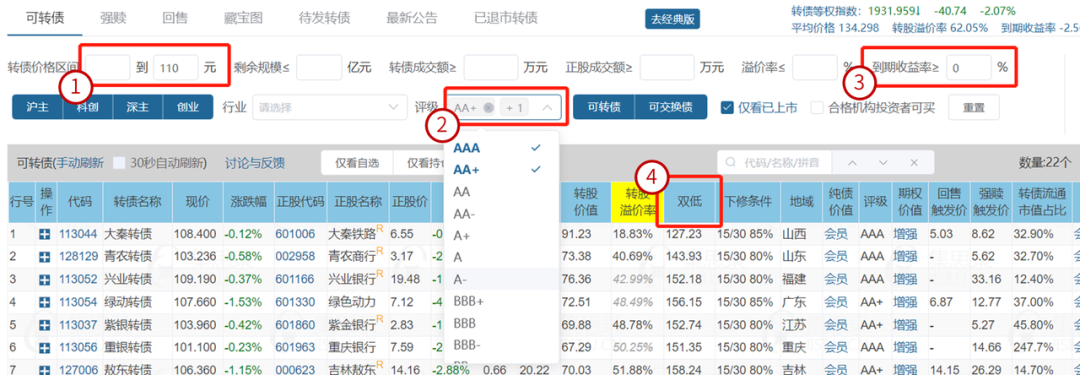This screenshot has height=375, width=1080.
Task: Filter by 可交换债 button
Action: (671, 108)
